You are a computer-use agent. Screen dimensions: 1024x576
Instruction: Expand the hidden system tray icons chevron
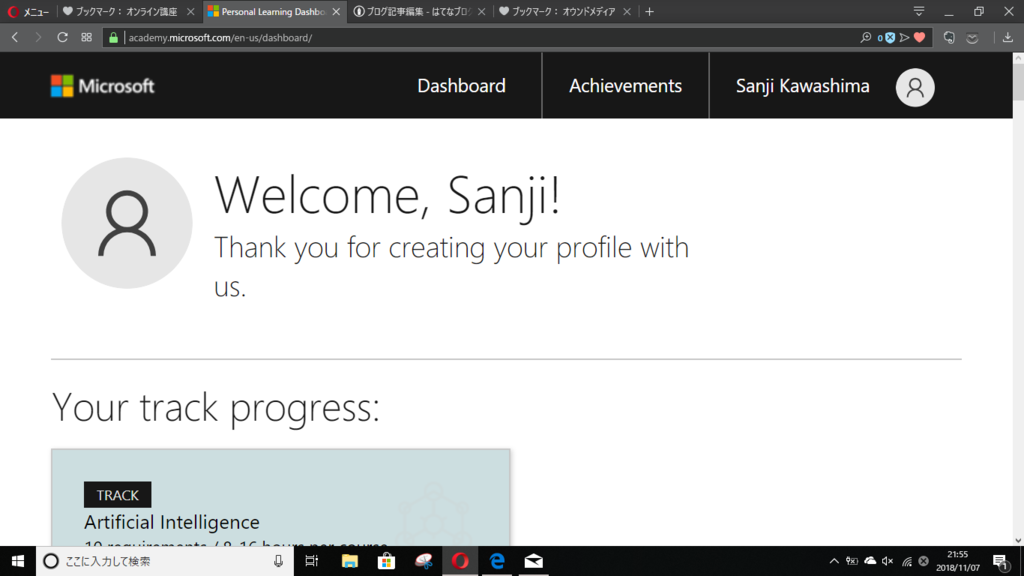pyautogui.click(x=834, y=561)
